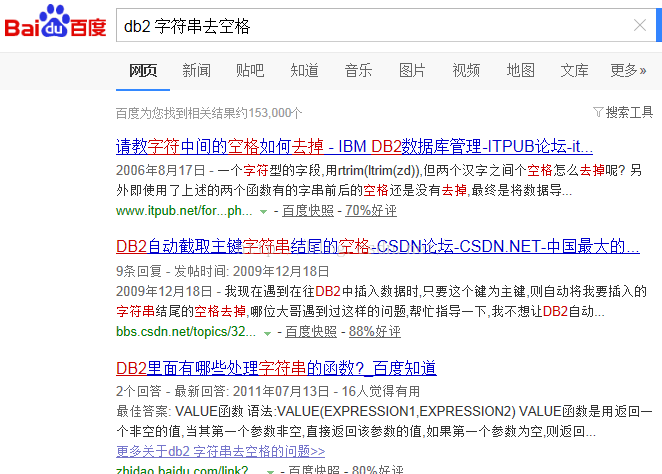Click the date text 2006年8月17日
Screen dimensions: 662x474
coord(160,171)
